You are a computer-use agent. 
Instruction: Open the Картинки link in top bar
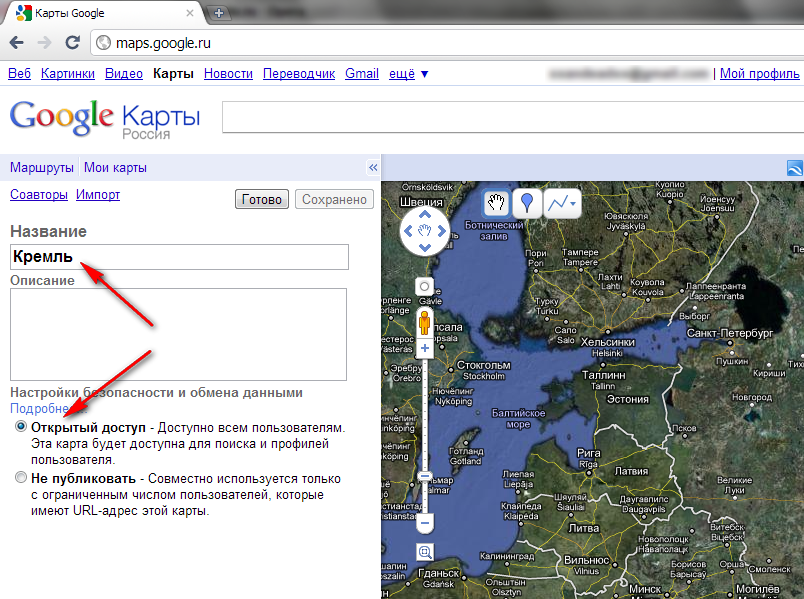click(x=68, y=74)
